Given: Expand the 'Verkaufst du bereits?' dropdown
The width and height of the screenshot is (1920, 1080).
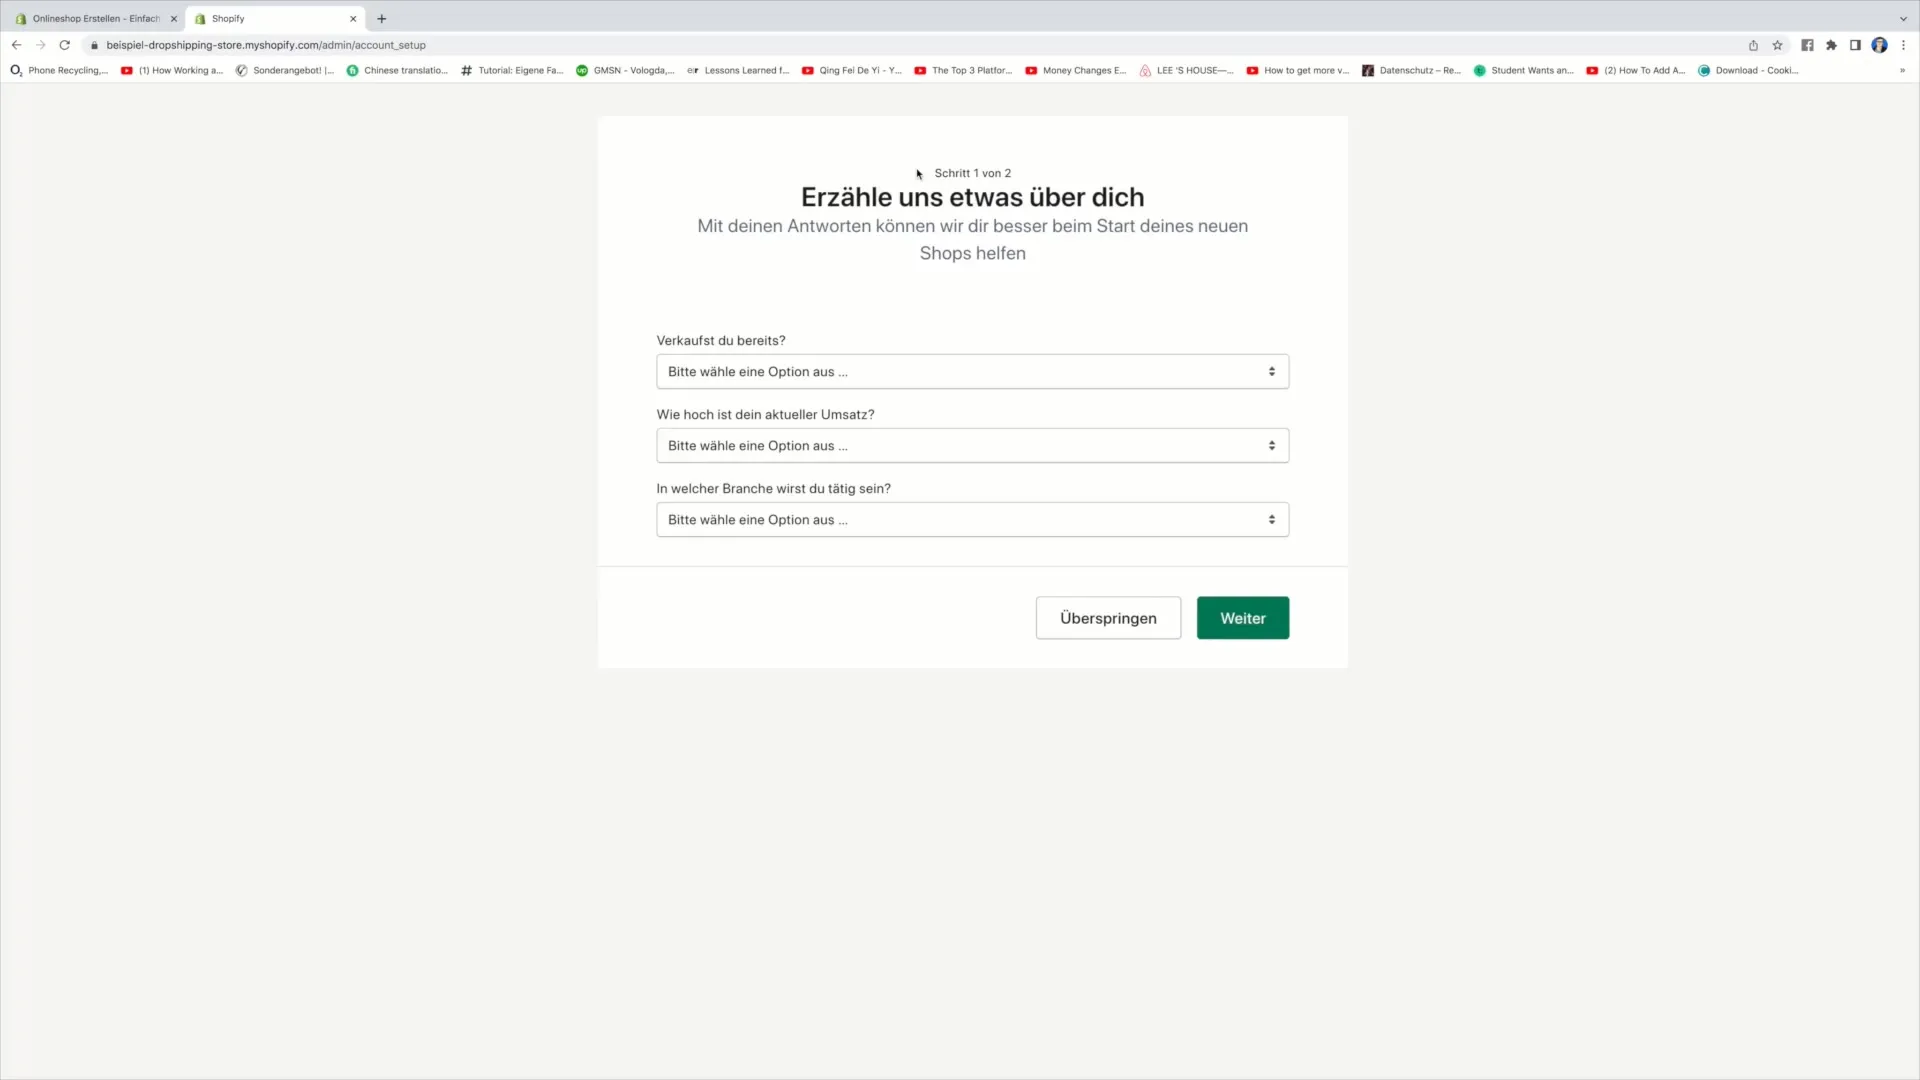Looking at the screenshot, I should (x=972, y=371).
